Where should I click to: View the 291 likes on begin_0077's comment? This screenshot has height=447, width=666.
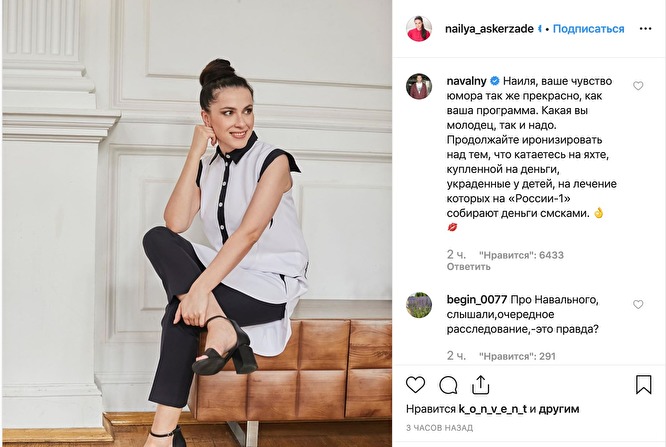pyautogui.click(x=517, y=356)
